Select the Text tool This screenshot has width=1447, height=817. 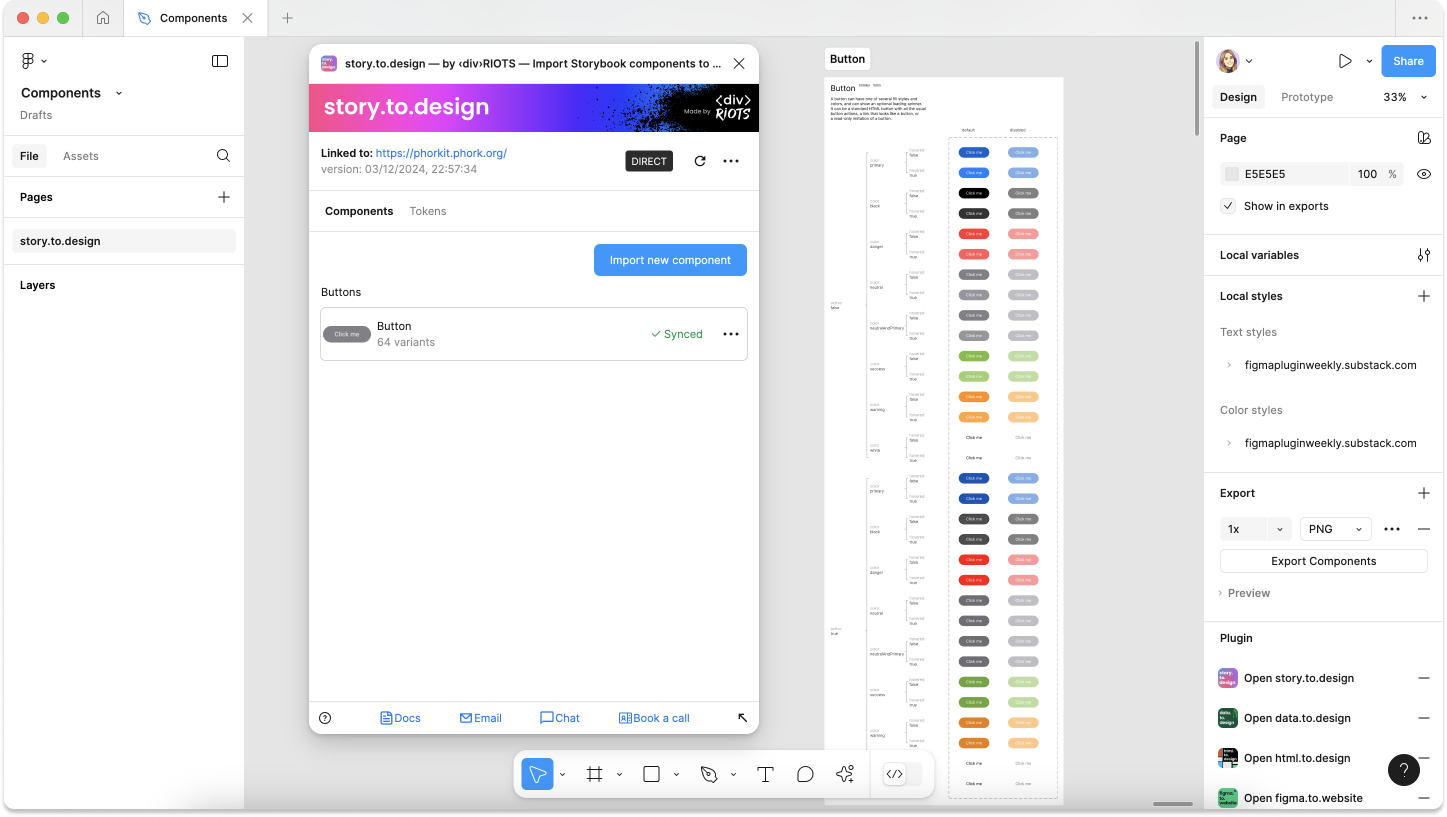765,774
